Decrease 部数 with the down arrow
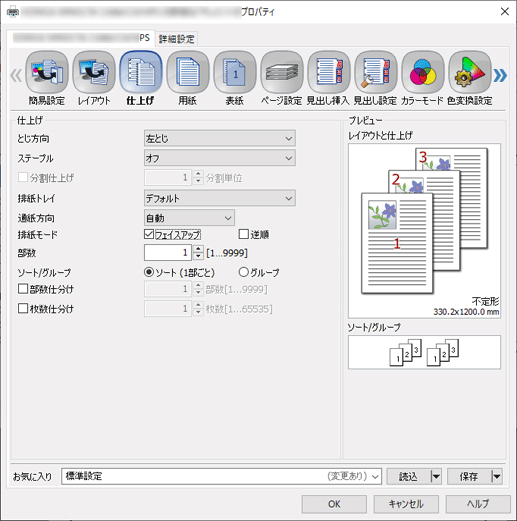Image resolution: width=517 pixels, height=521 pixels. (198, 256)
